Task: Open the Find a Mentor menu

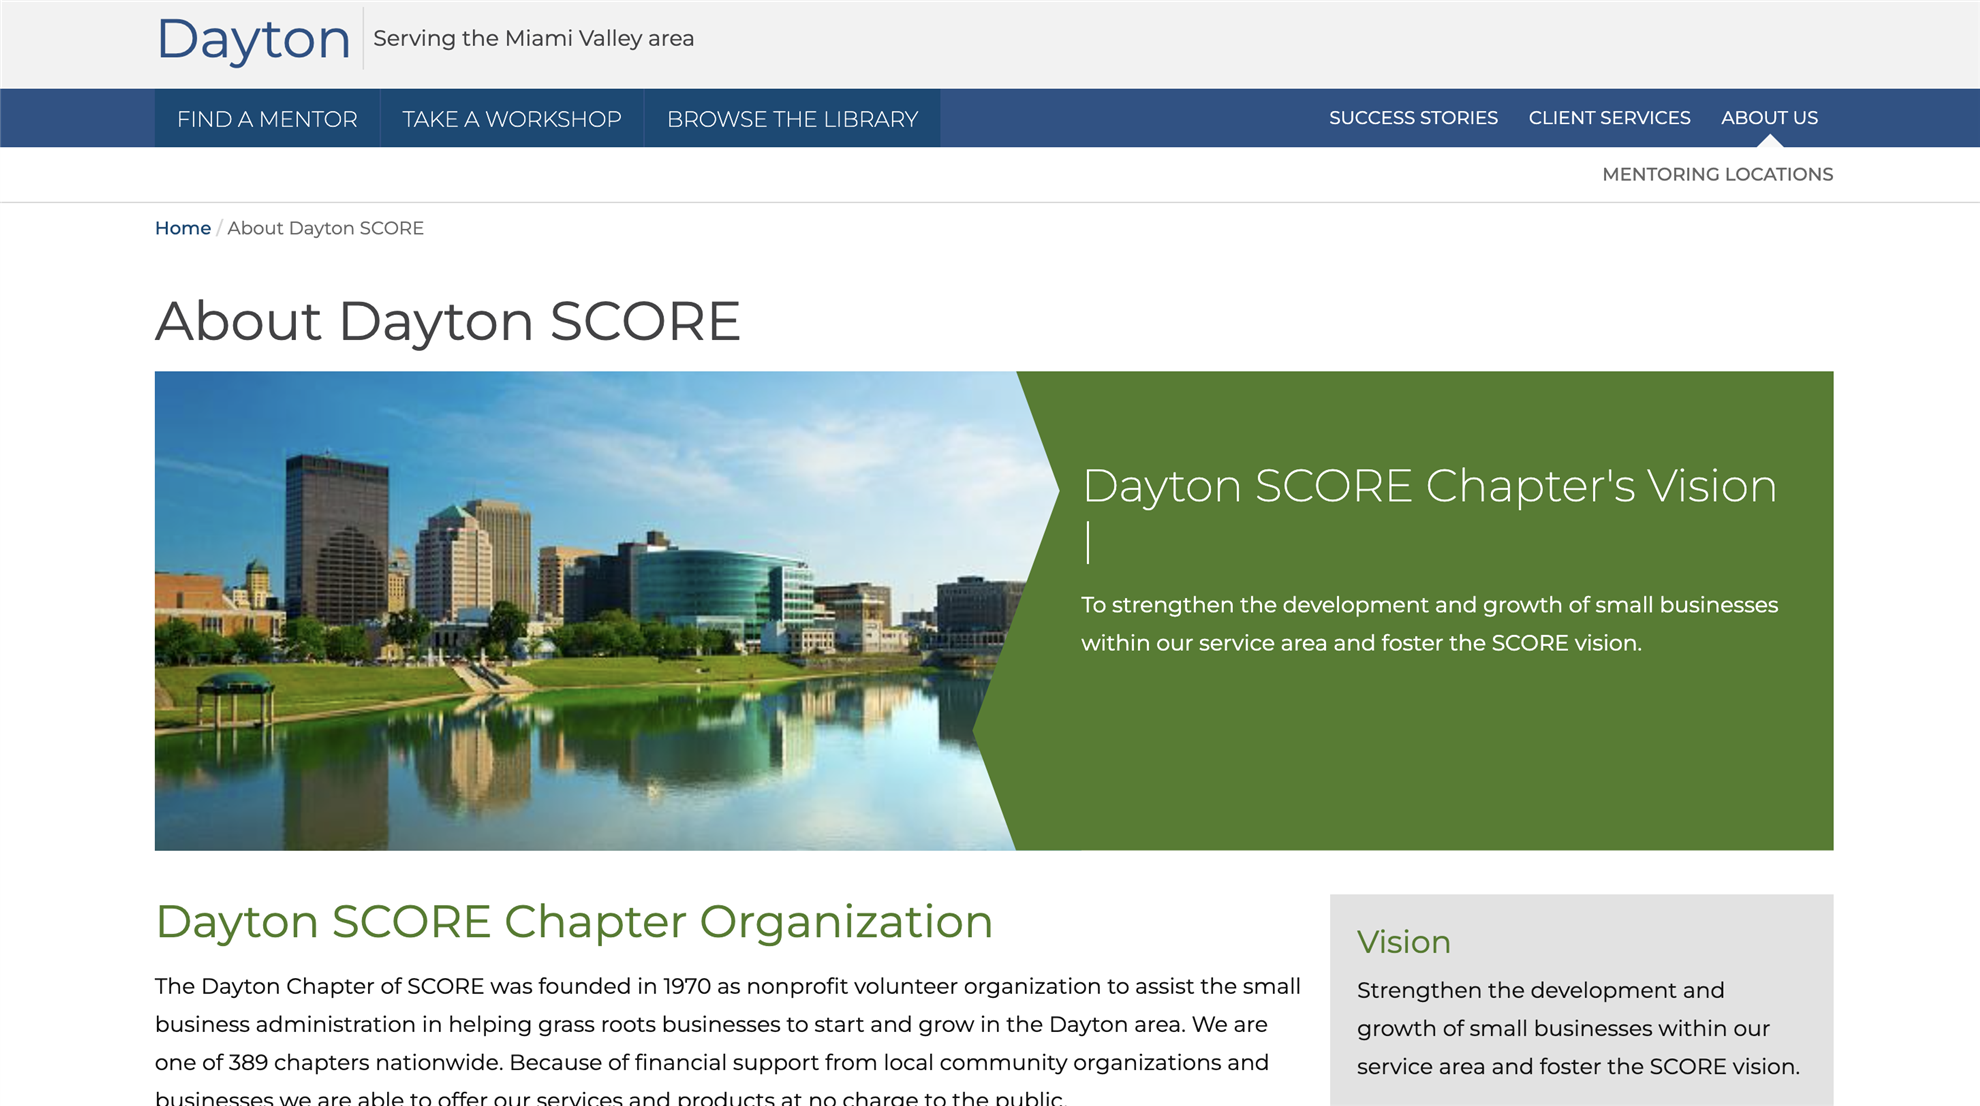Action: coord(267,119)
